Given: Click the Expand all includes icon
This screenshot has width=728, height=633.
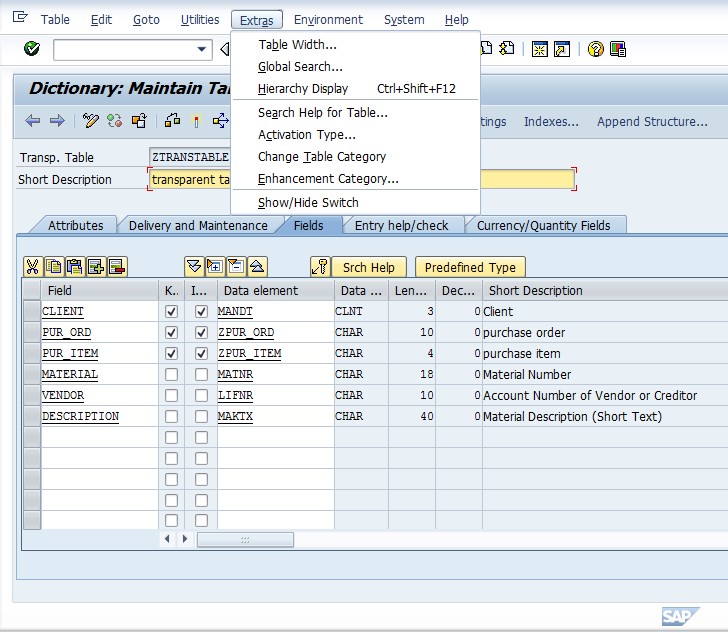Looking at the screenshot, I should tap(194, 267).
